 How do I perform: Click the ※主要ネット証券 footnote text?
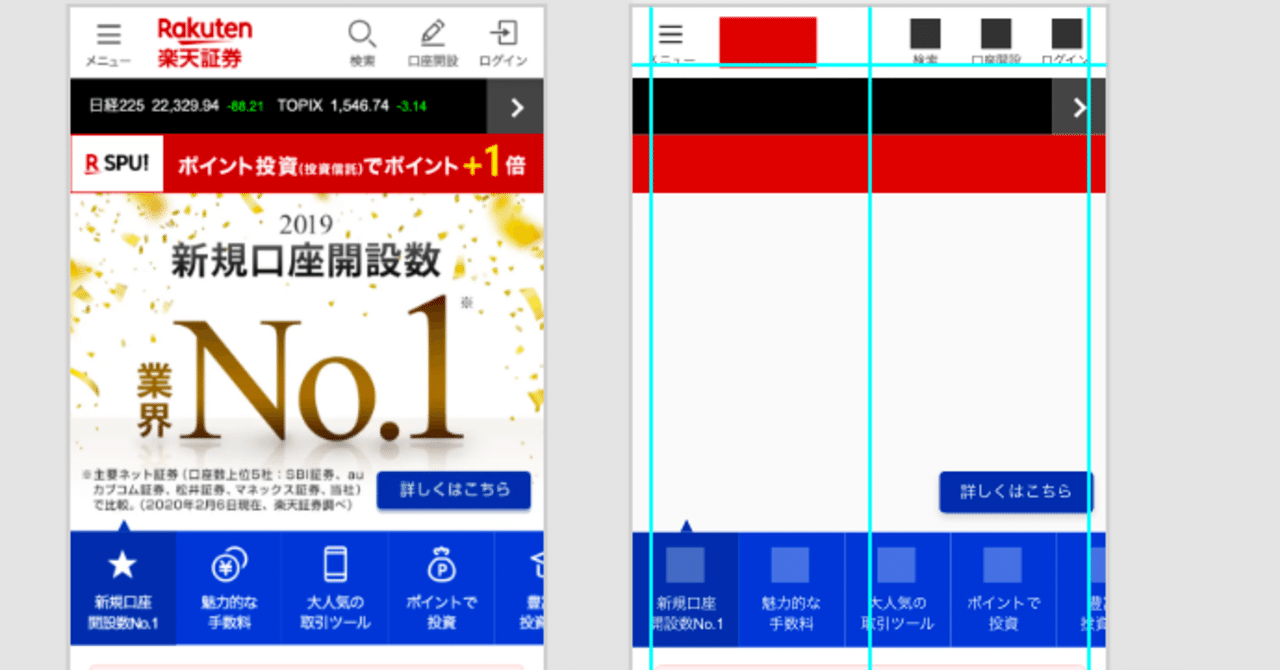221,490
